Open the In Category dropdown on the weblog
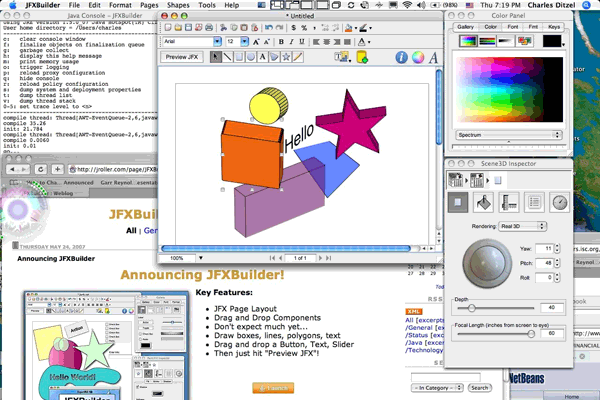This screenshot has width=600, height=400. point(437,388)
